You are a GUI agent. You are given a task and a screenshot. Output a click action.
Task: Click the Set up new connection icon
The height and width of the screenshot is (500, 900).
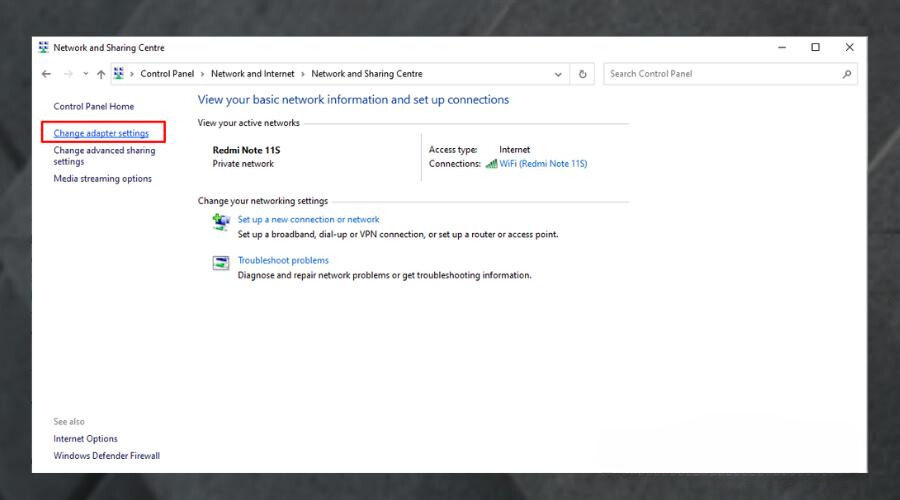(x=221, y=222)
